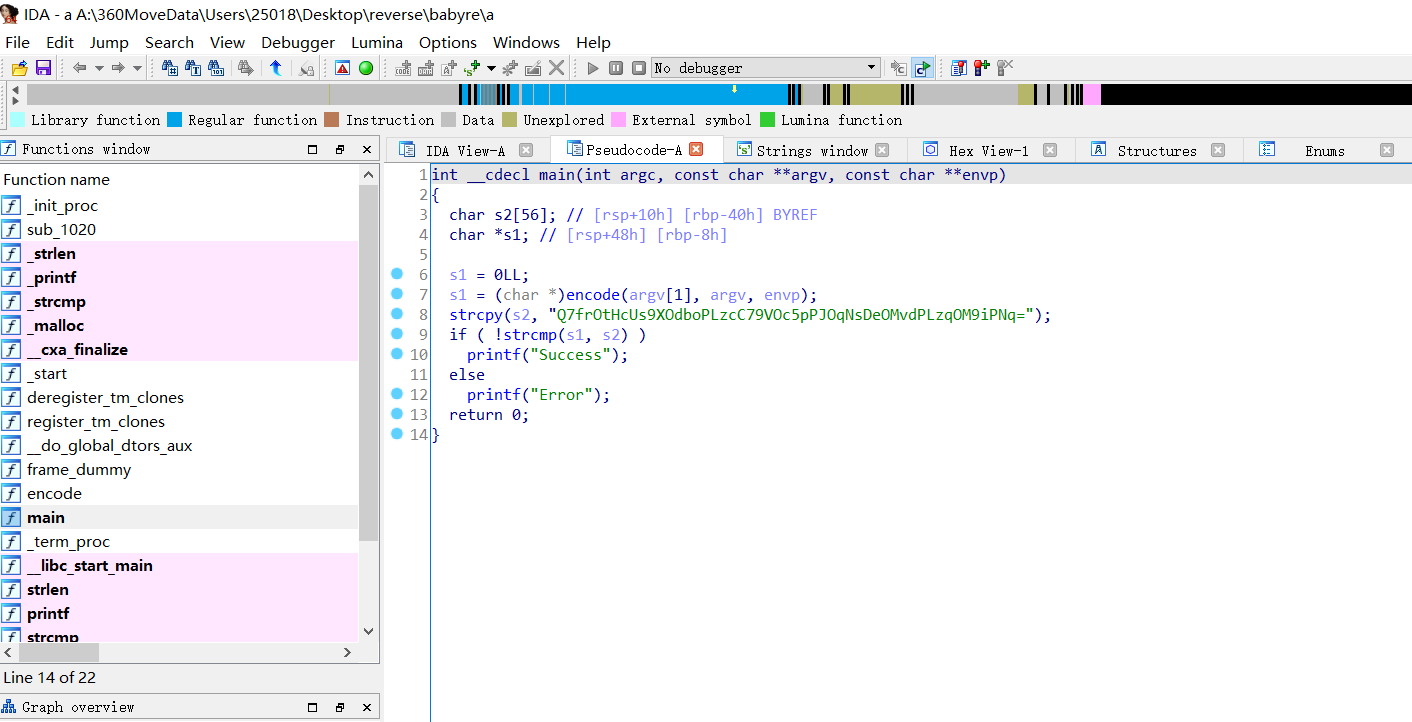This screenshot has width=1412, height=722.
Task: Jump forward with the right arrow icon
Action: 118,68
